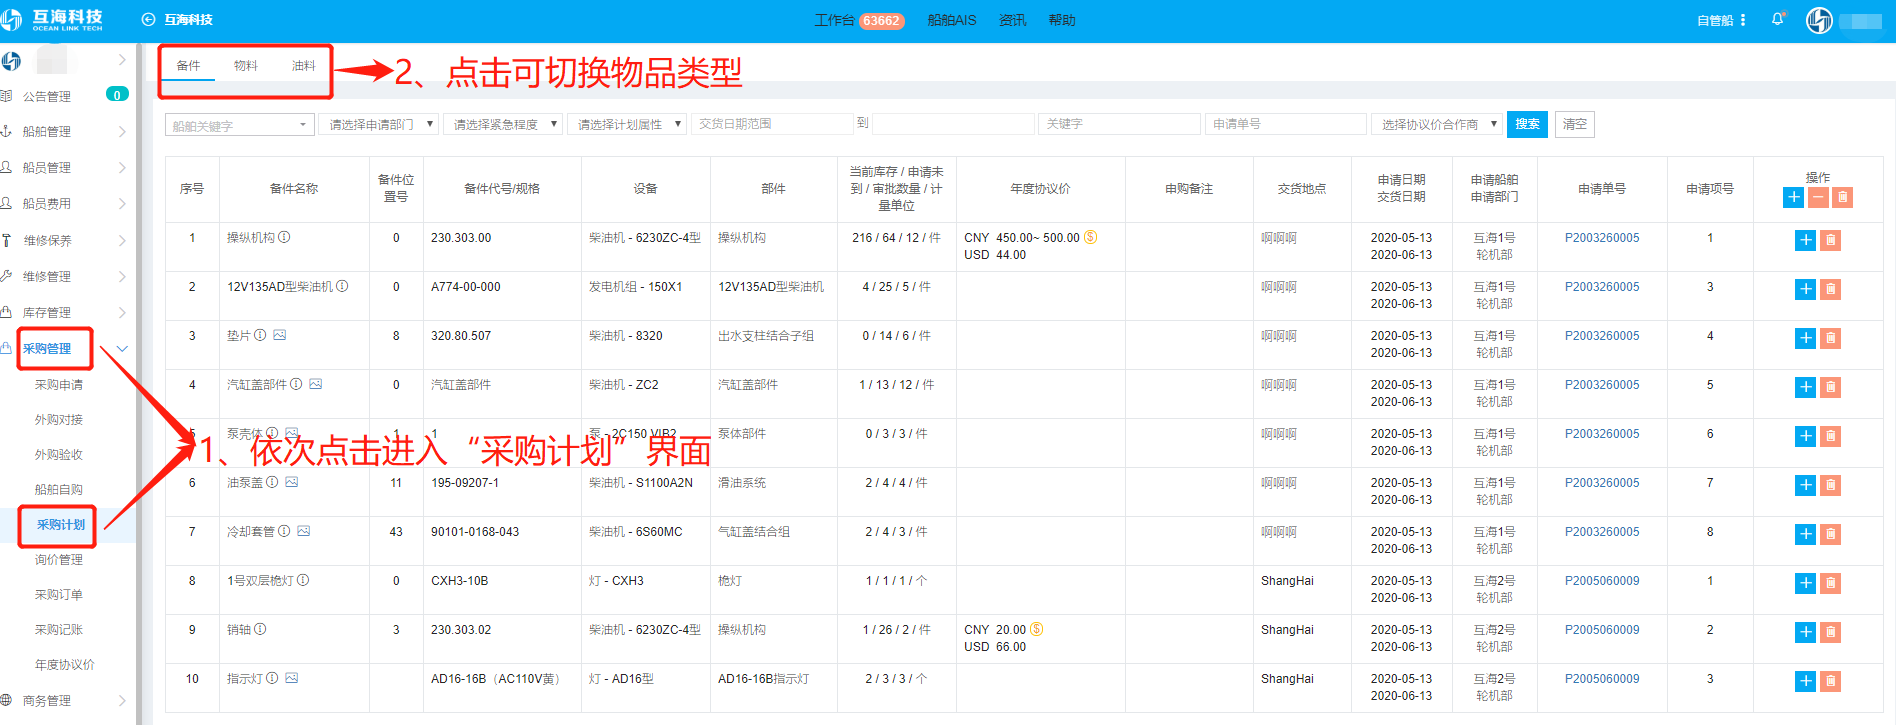
Task: Focus the 关键字 search field
Action: [1119, 124]
